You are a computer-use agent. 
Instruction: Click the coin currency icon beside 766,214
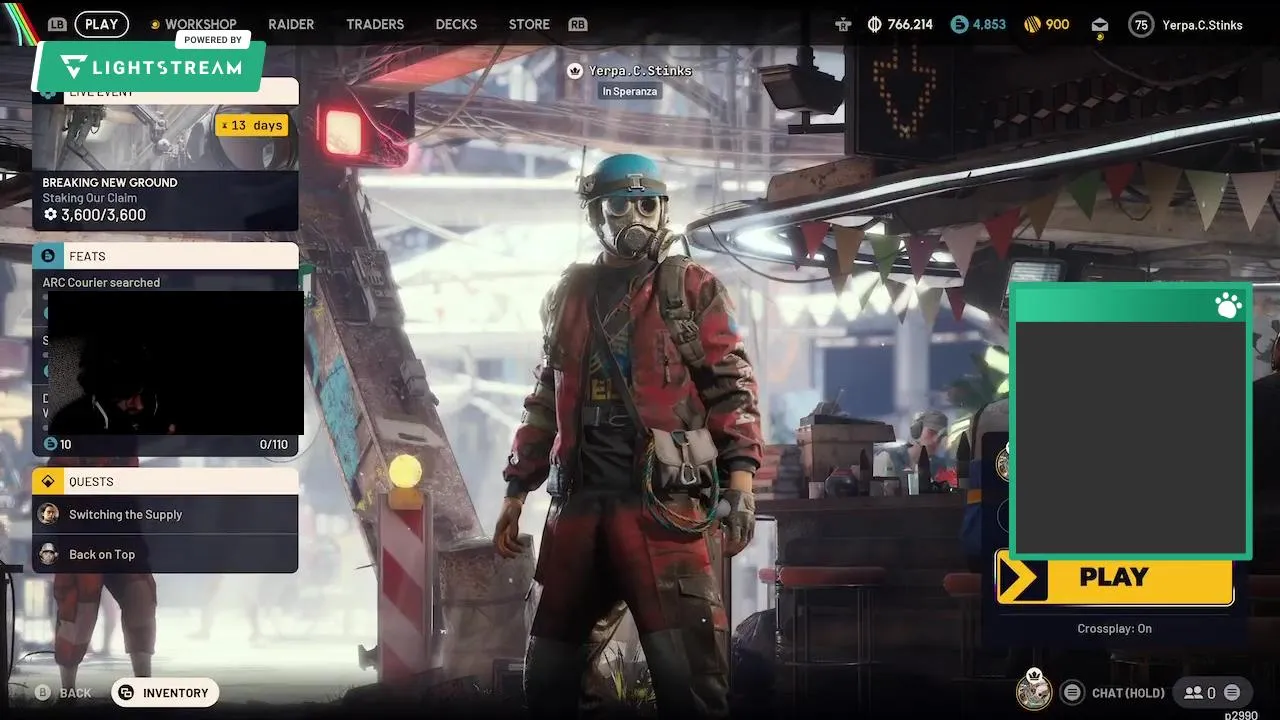(875, 24)
